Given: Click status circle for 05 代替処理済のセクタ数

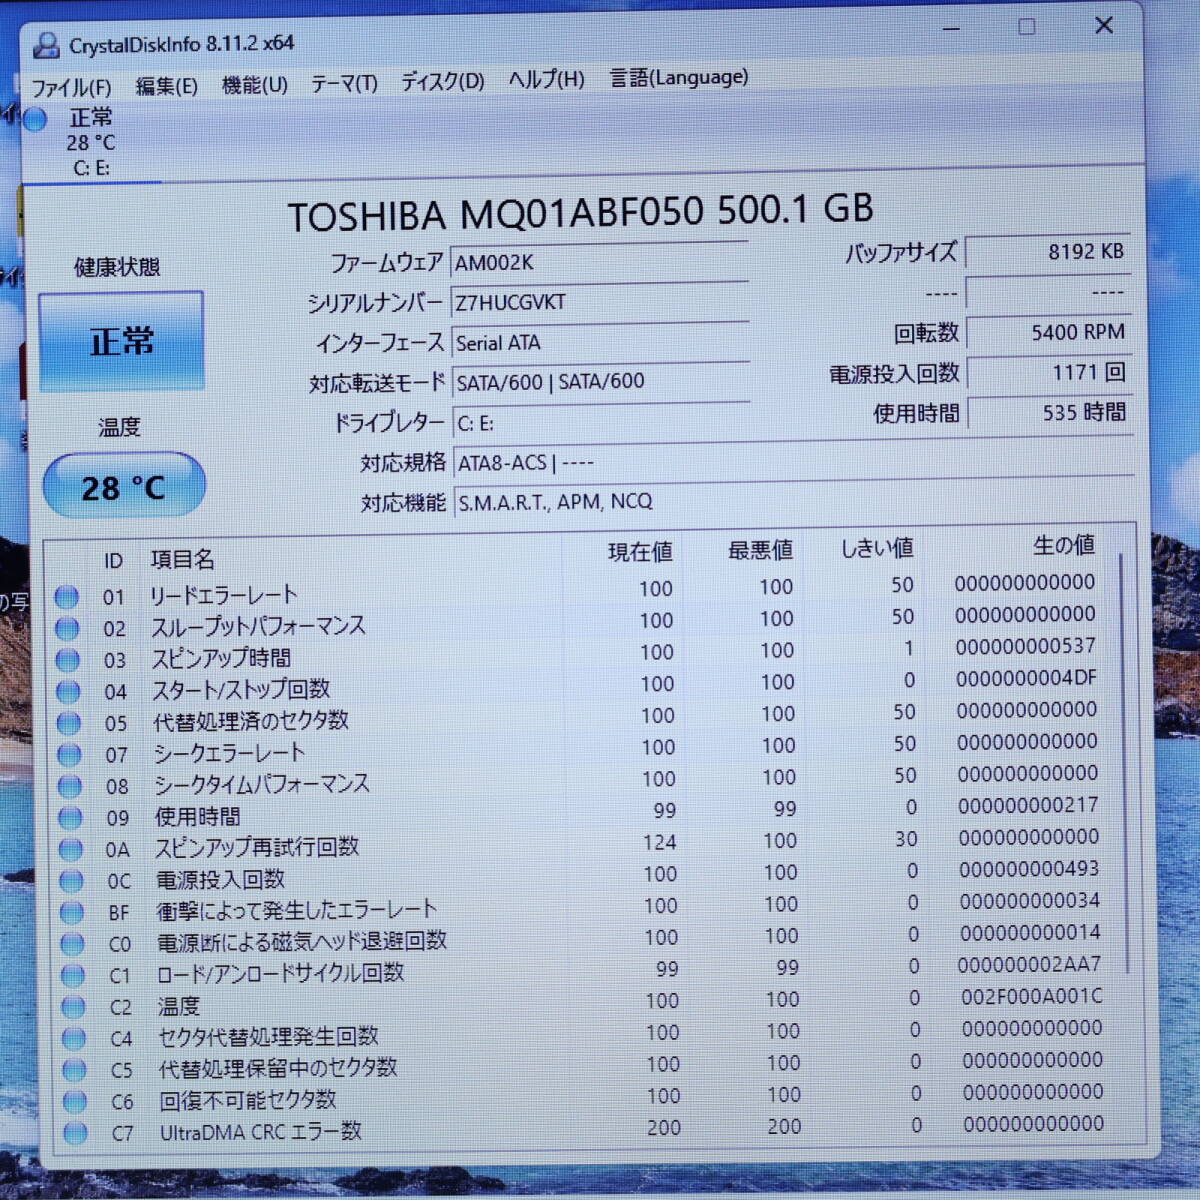Looking at the screenshot, I should pos(69,723).
